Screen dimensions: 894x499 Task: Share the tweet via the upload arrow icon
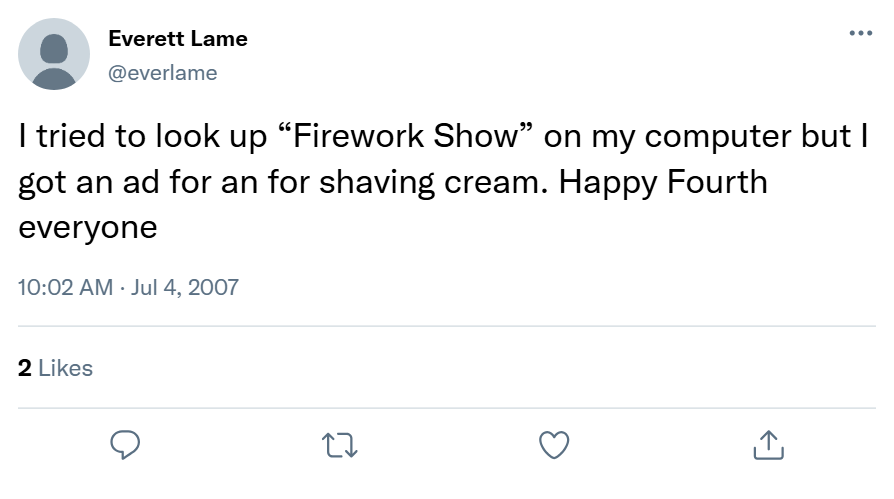768,445
